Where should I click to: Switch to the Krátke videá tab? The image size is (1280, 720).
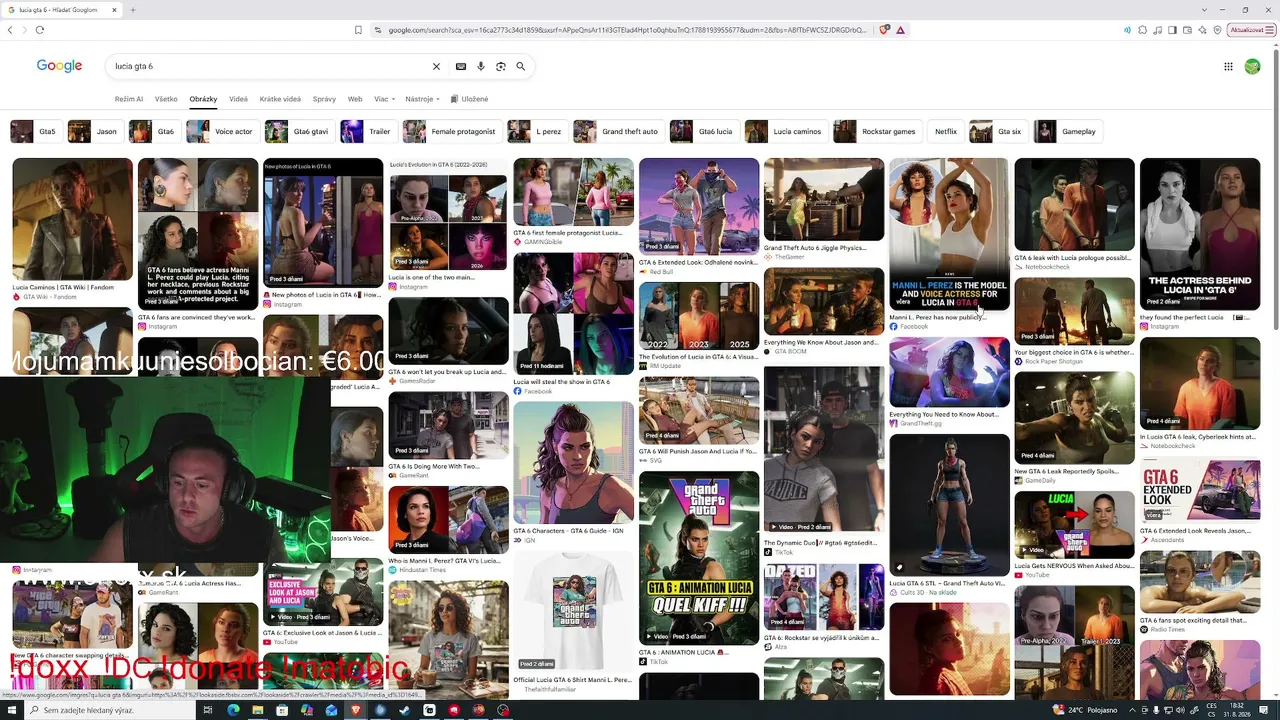click(280, 99)
